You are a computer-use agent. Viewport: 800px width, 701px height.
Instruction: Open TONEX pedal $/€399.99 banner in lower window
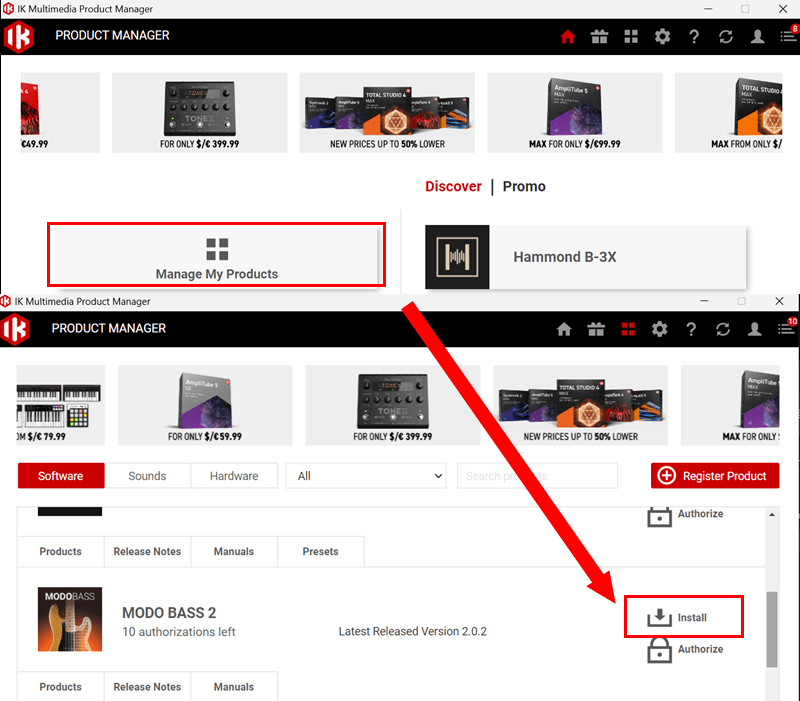(393, 405)
